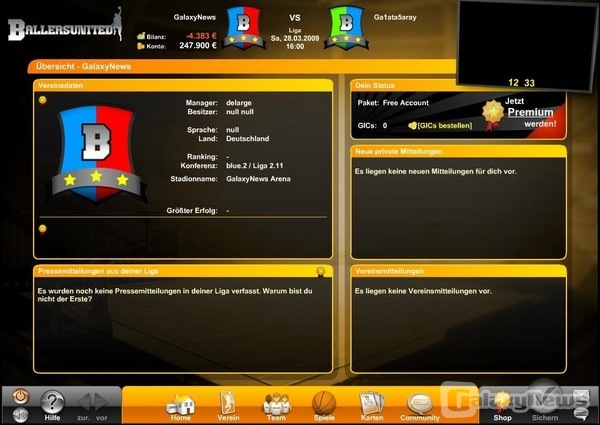Open the Community section
The width and height of the screenshot is (600, 425).
pyautogui.click(x=420, y=405)
